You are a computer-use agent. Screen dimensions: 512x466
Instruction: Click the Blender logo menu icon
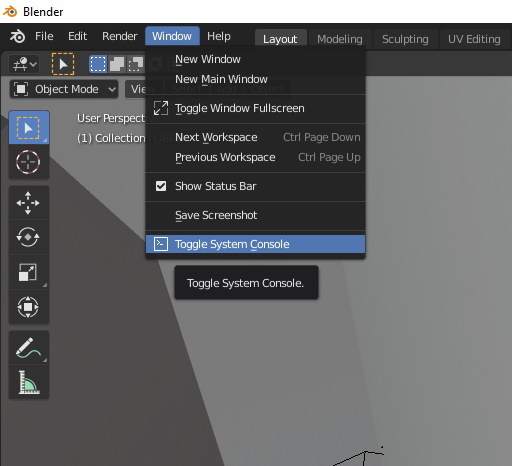pos(17,36)
